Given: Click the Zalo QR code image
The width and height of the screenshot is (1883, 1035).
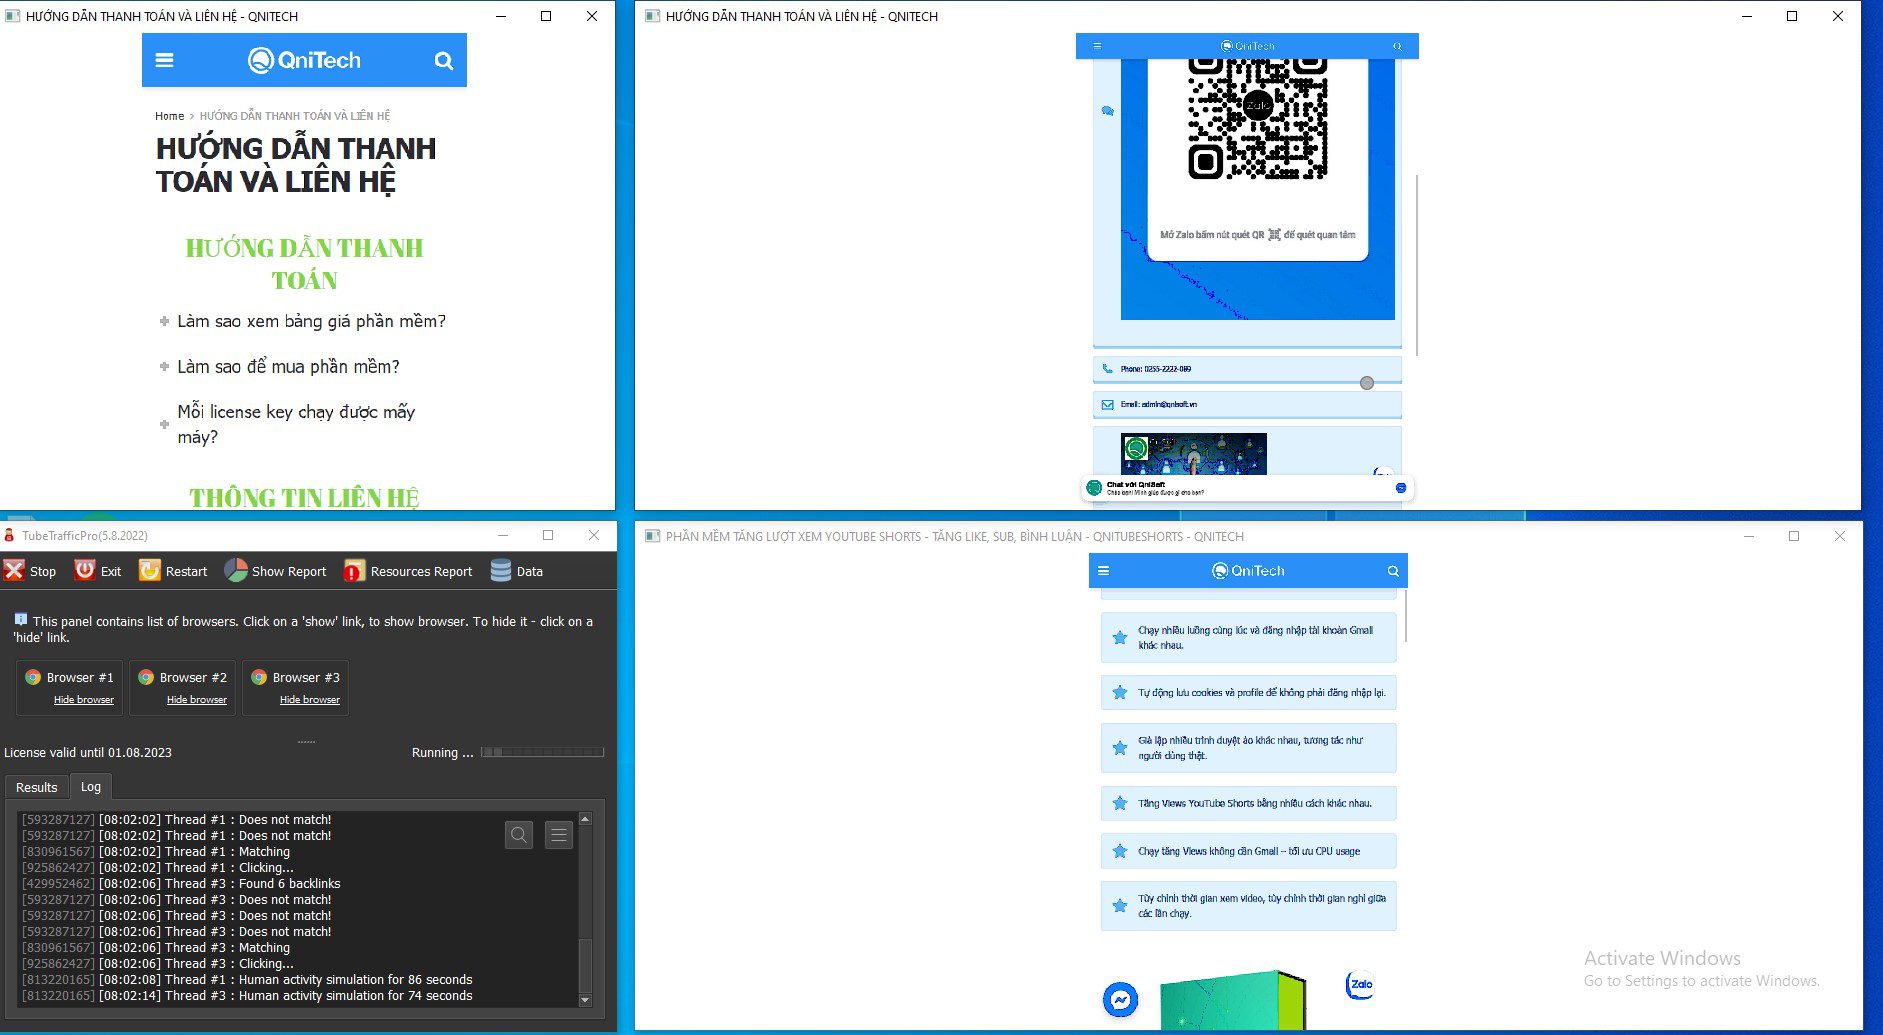Looking at the screenshot, I should (1257, 119).
